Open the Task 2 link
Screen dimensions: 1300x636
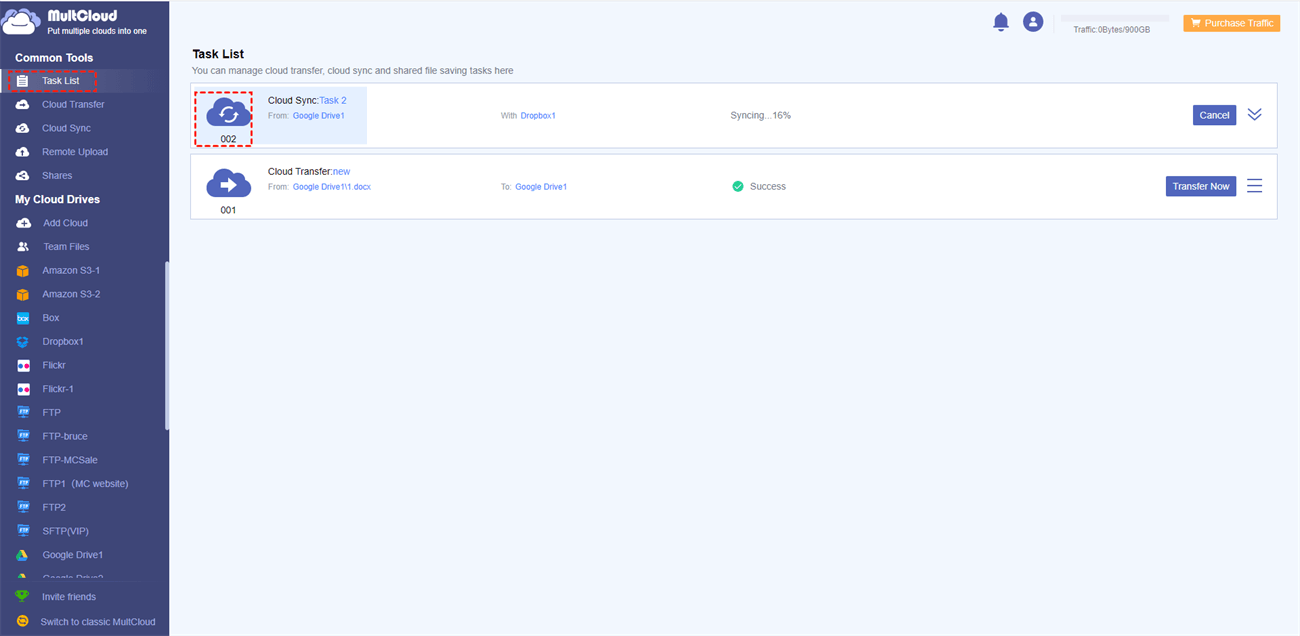point(333,101)
